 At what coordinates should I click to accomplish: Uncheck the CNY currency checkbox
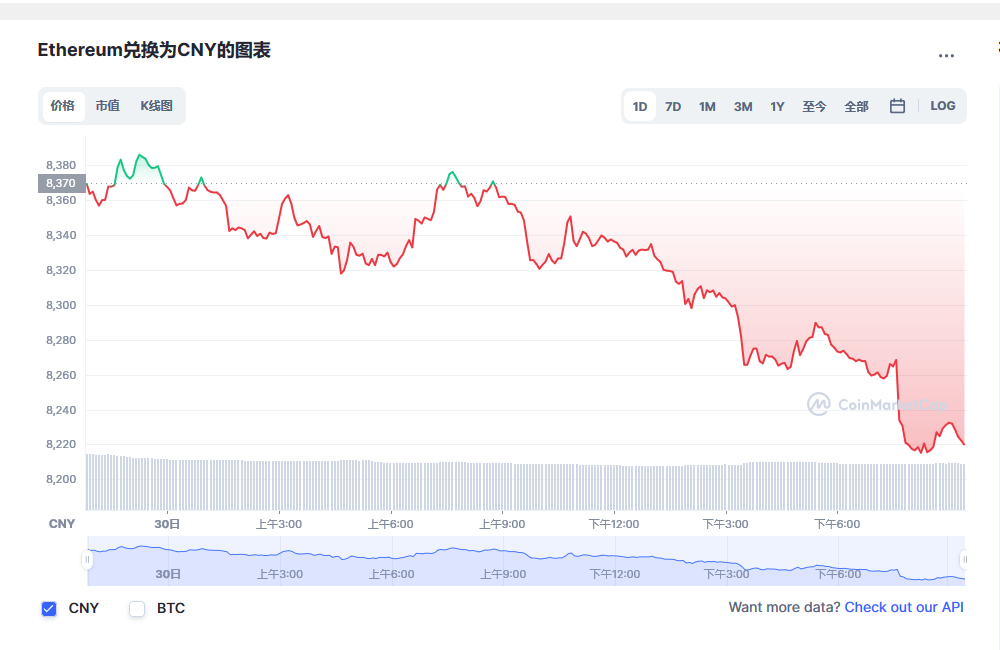pos(49,609)
